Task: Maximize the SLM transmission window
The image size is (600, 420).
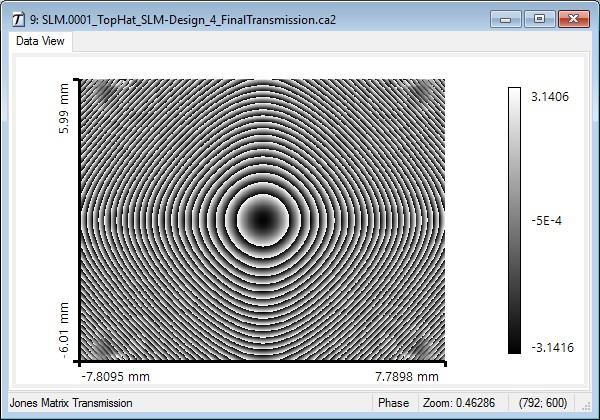Action: [x=539, y=18]
